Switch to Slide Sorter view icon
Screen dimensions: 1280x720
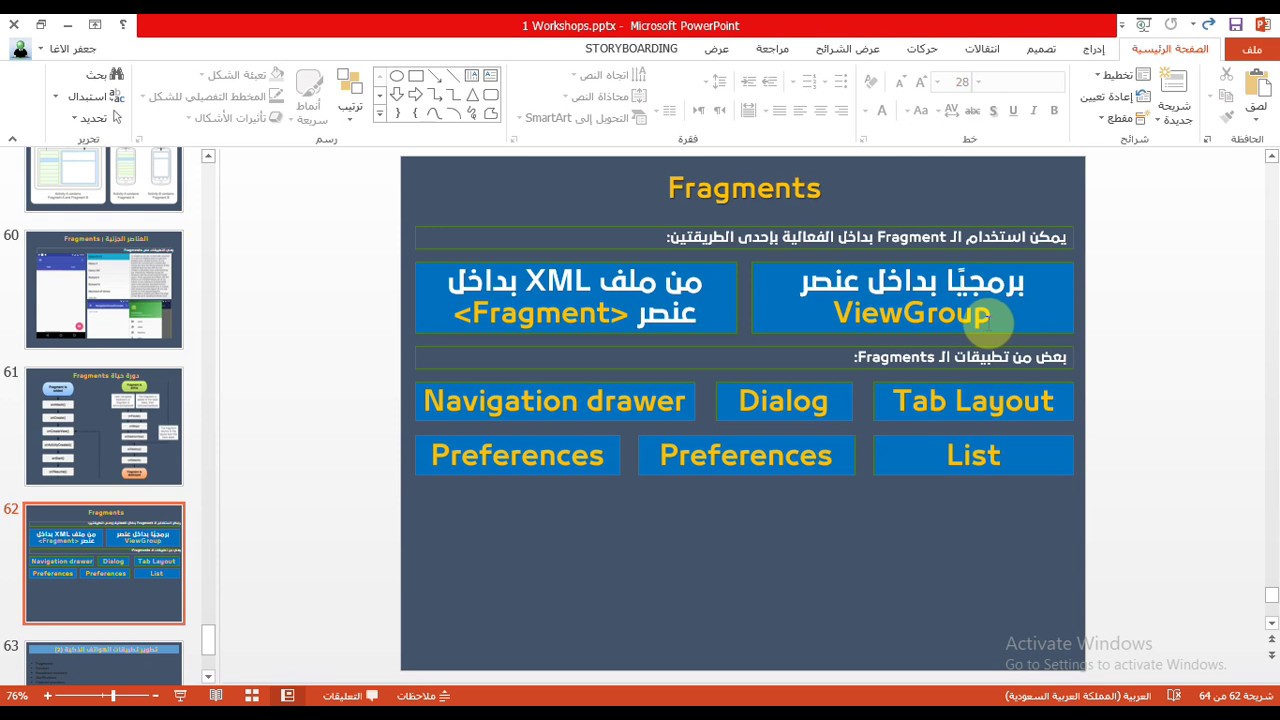tap(252, 696)
